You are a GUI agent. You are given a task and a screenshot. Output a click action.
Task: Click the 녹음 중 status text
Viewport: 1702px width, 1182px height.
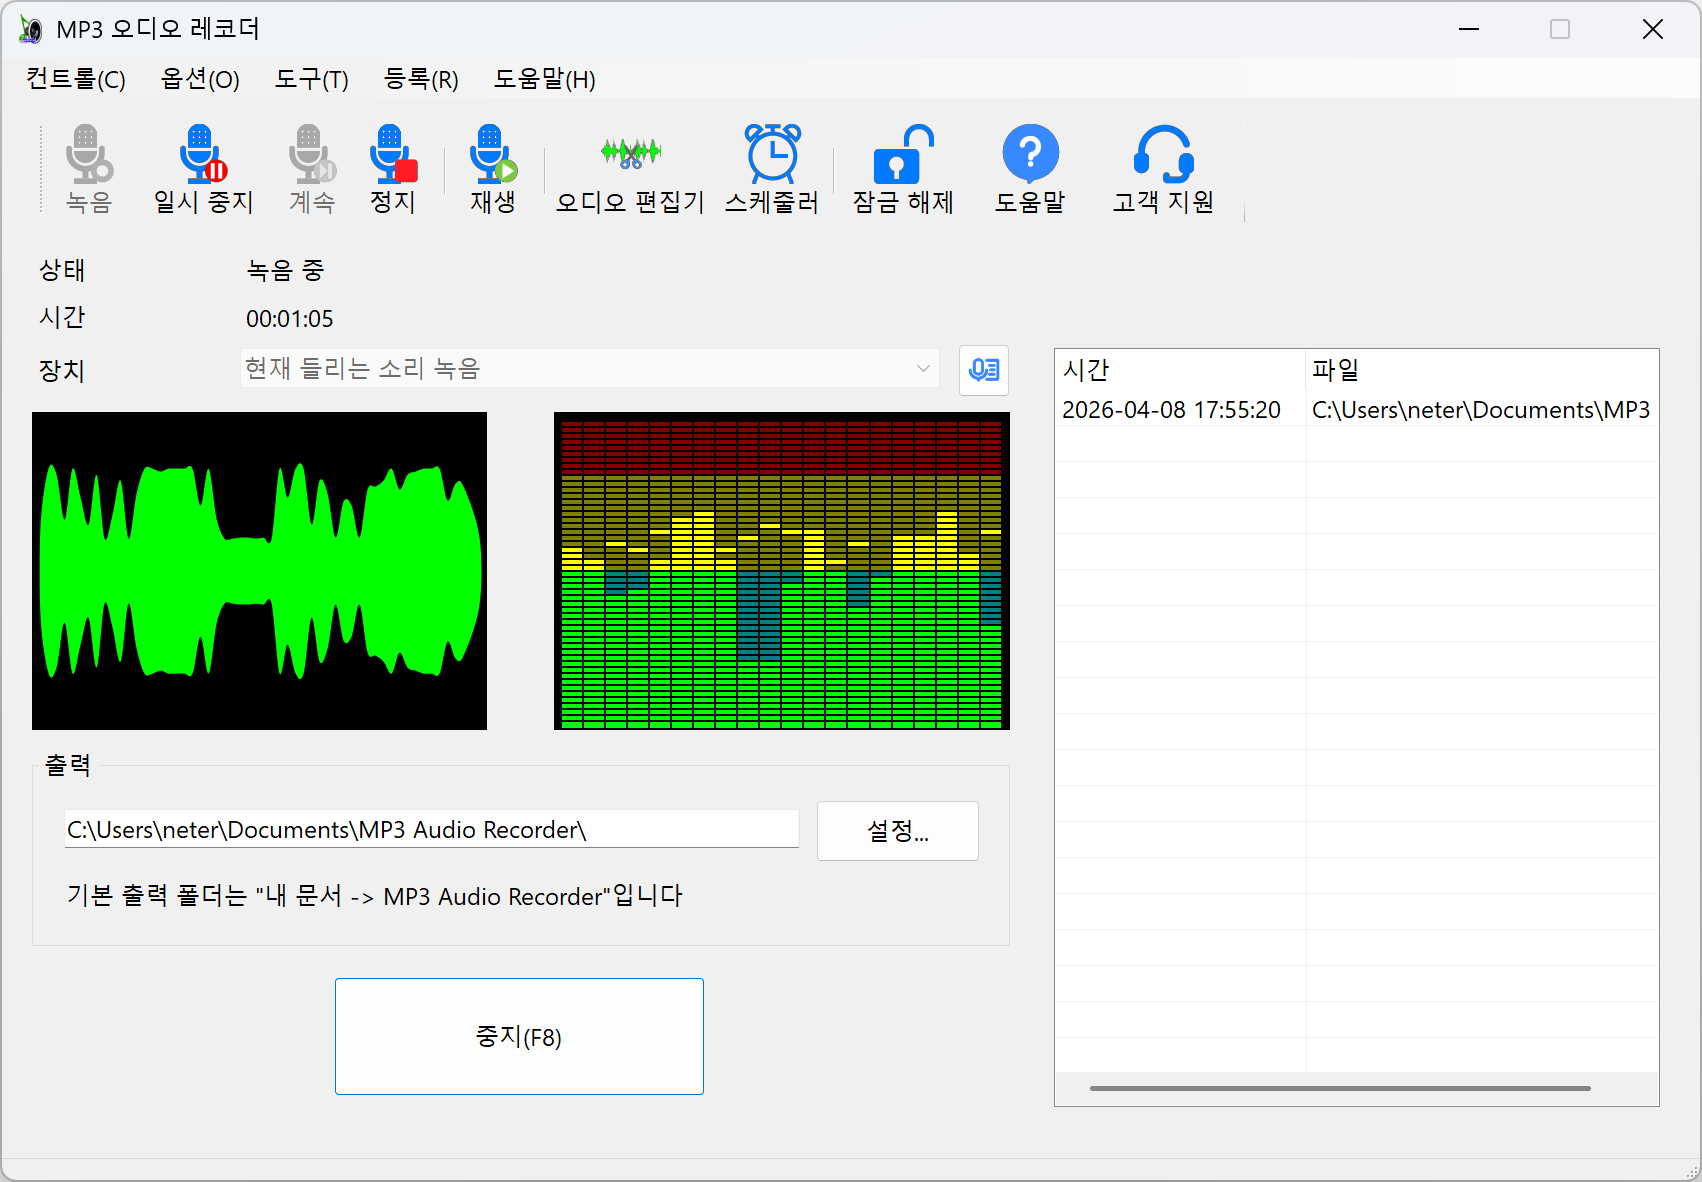286,270
